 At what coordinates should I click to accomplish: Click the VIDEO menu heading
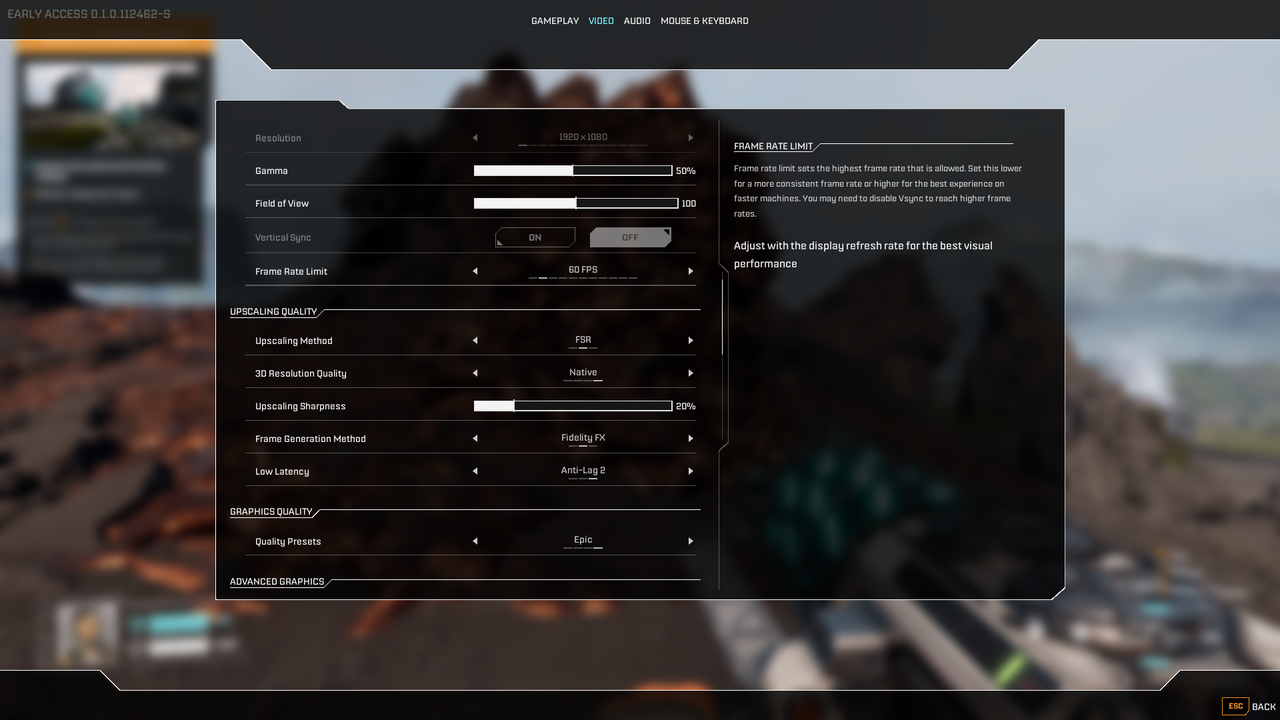pyautogui.click(x=600, y=20)
